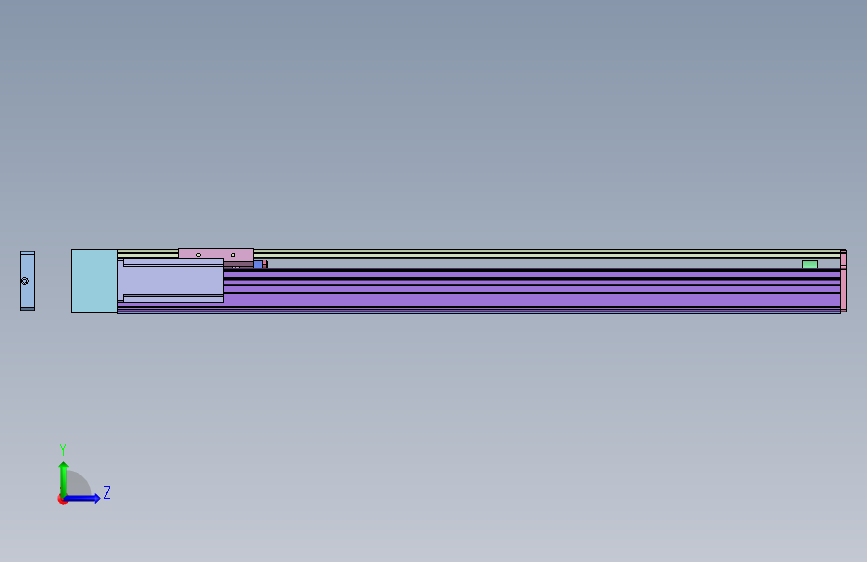Click the blue Z axis arrow of the triad

pyautogui.click(x=83, y=498)
